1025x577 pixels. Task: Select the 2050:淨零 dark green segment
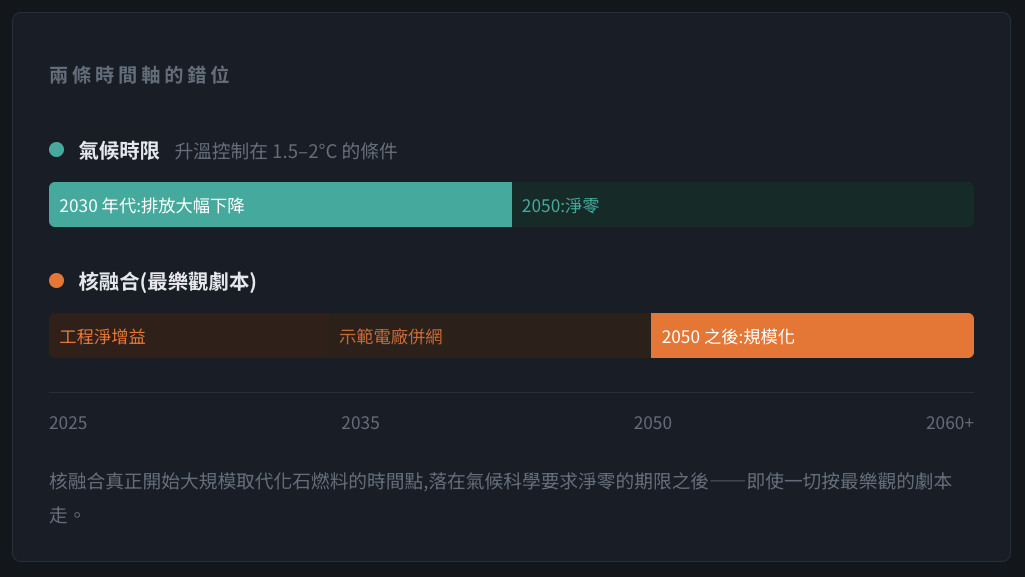(x=743, y=205)
